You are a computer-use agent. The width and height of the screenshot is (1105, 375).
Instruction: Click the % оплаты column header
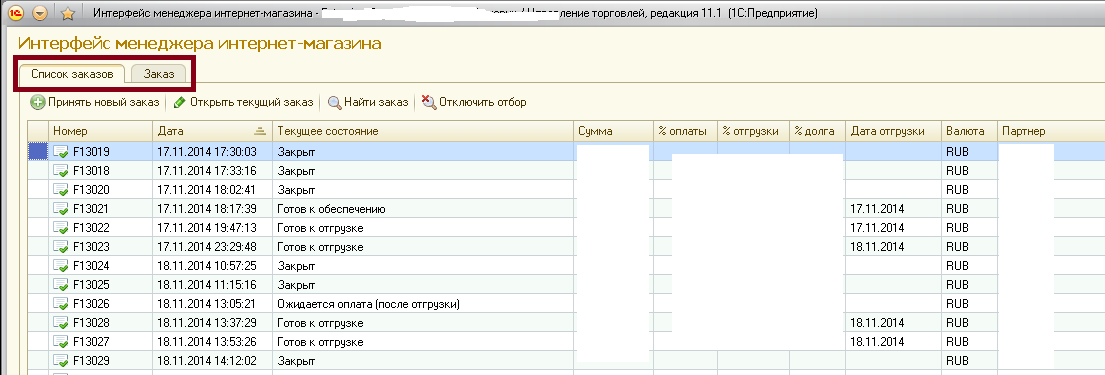point(686,131)
